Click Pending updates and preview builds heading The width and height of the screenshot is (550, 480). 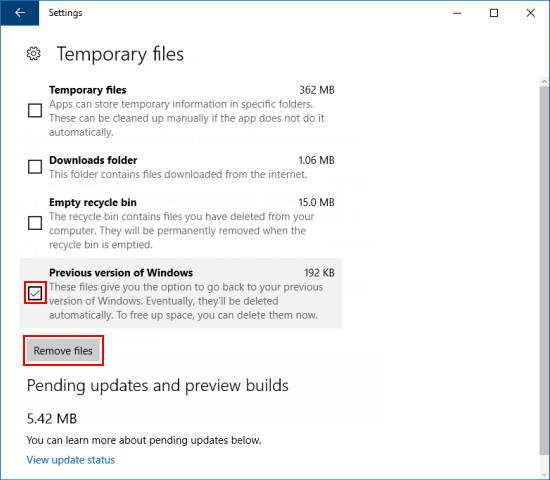click(x=157, y=386)
